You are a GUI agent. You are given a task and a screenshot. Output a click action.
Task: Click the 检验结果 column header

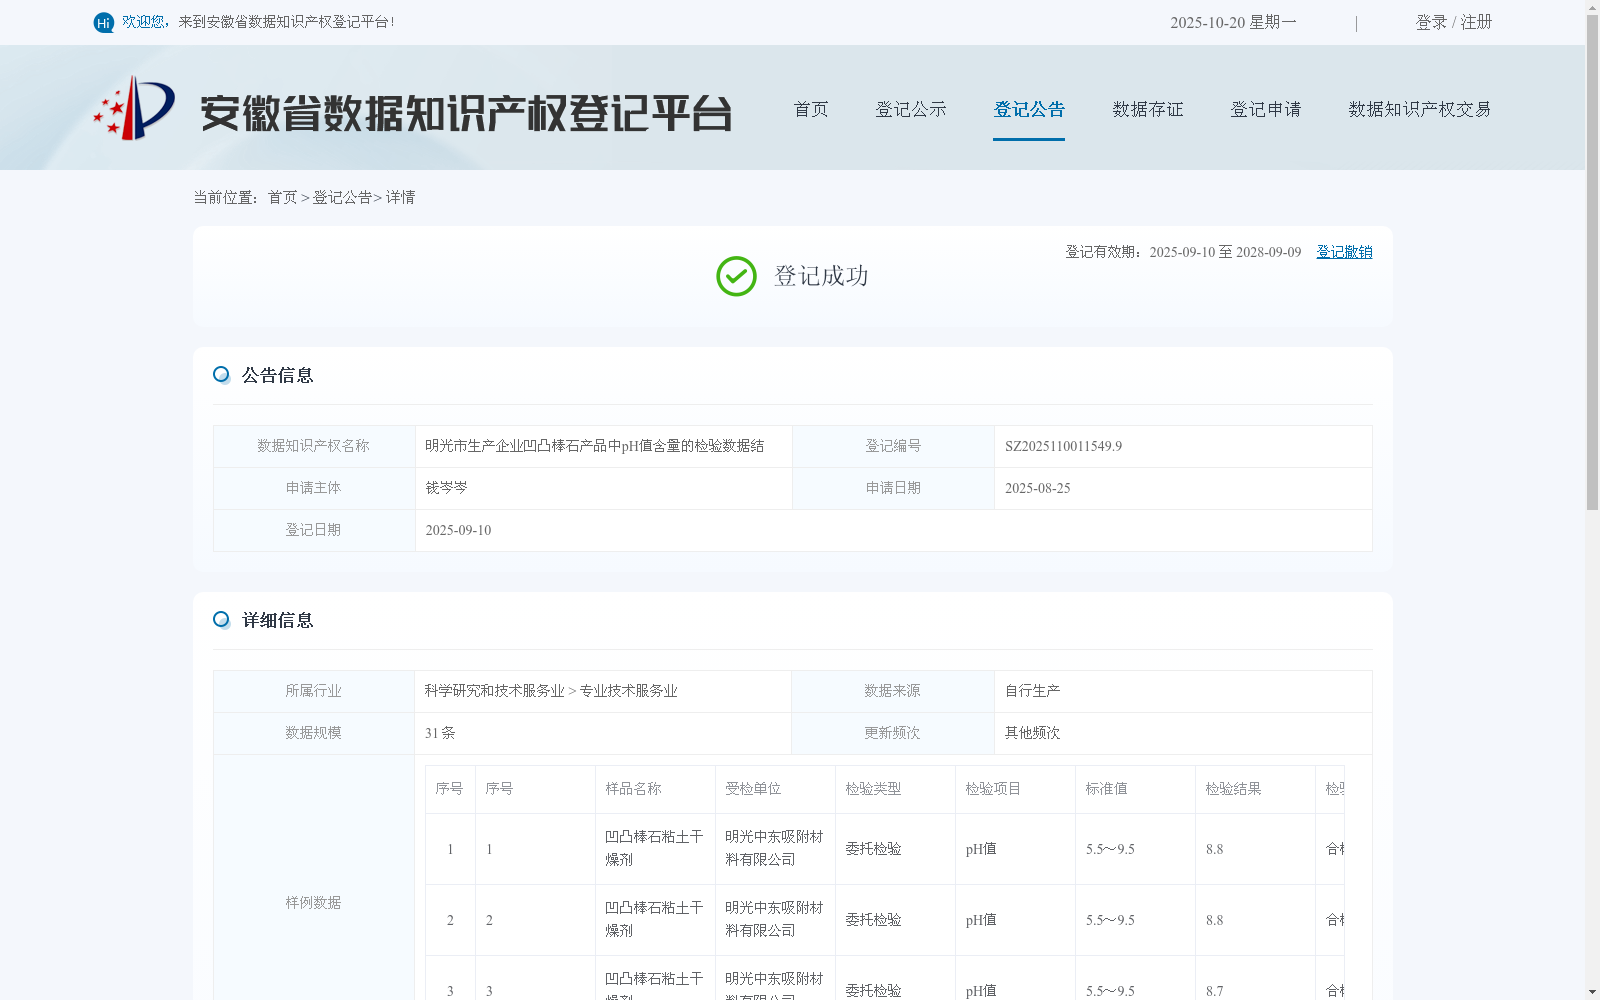click(x=1233, y=789)
